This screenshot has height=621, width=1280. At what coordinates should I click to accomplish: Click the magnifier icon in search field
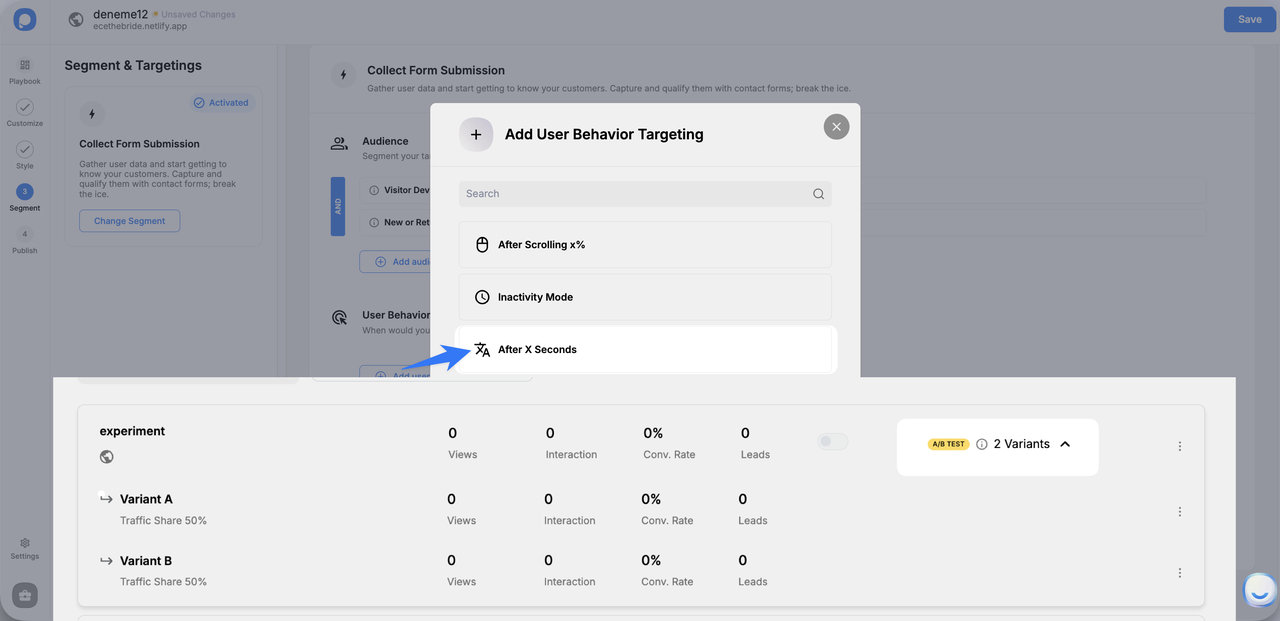[x=818, y=194]
